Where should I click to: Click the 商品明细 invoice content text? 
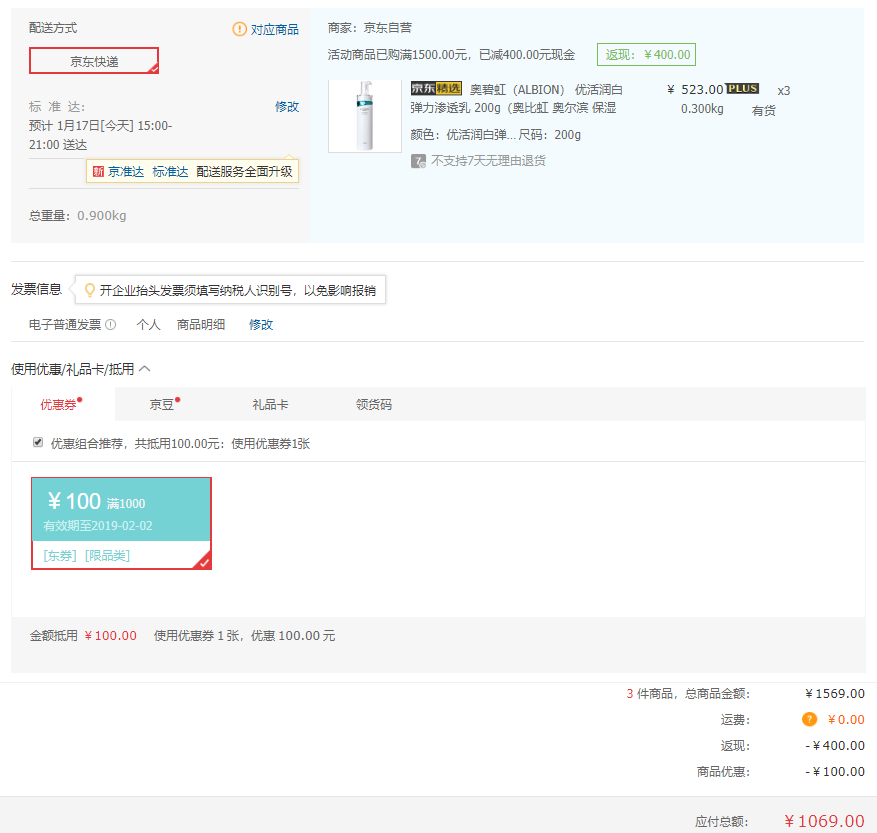click(x=201, y=325)
